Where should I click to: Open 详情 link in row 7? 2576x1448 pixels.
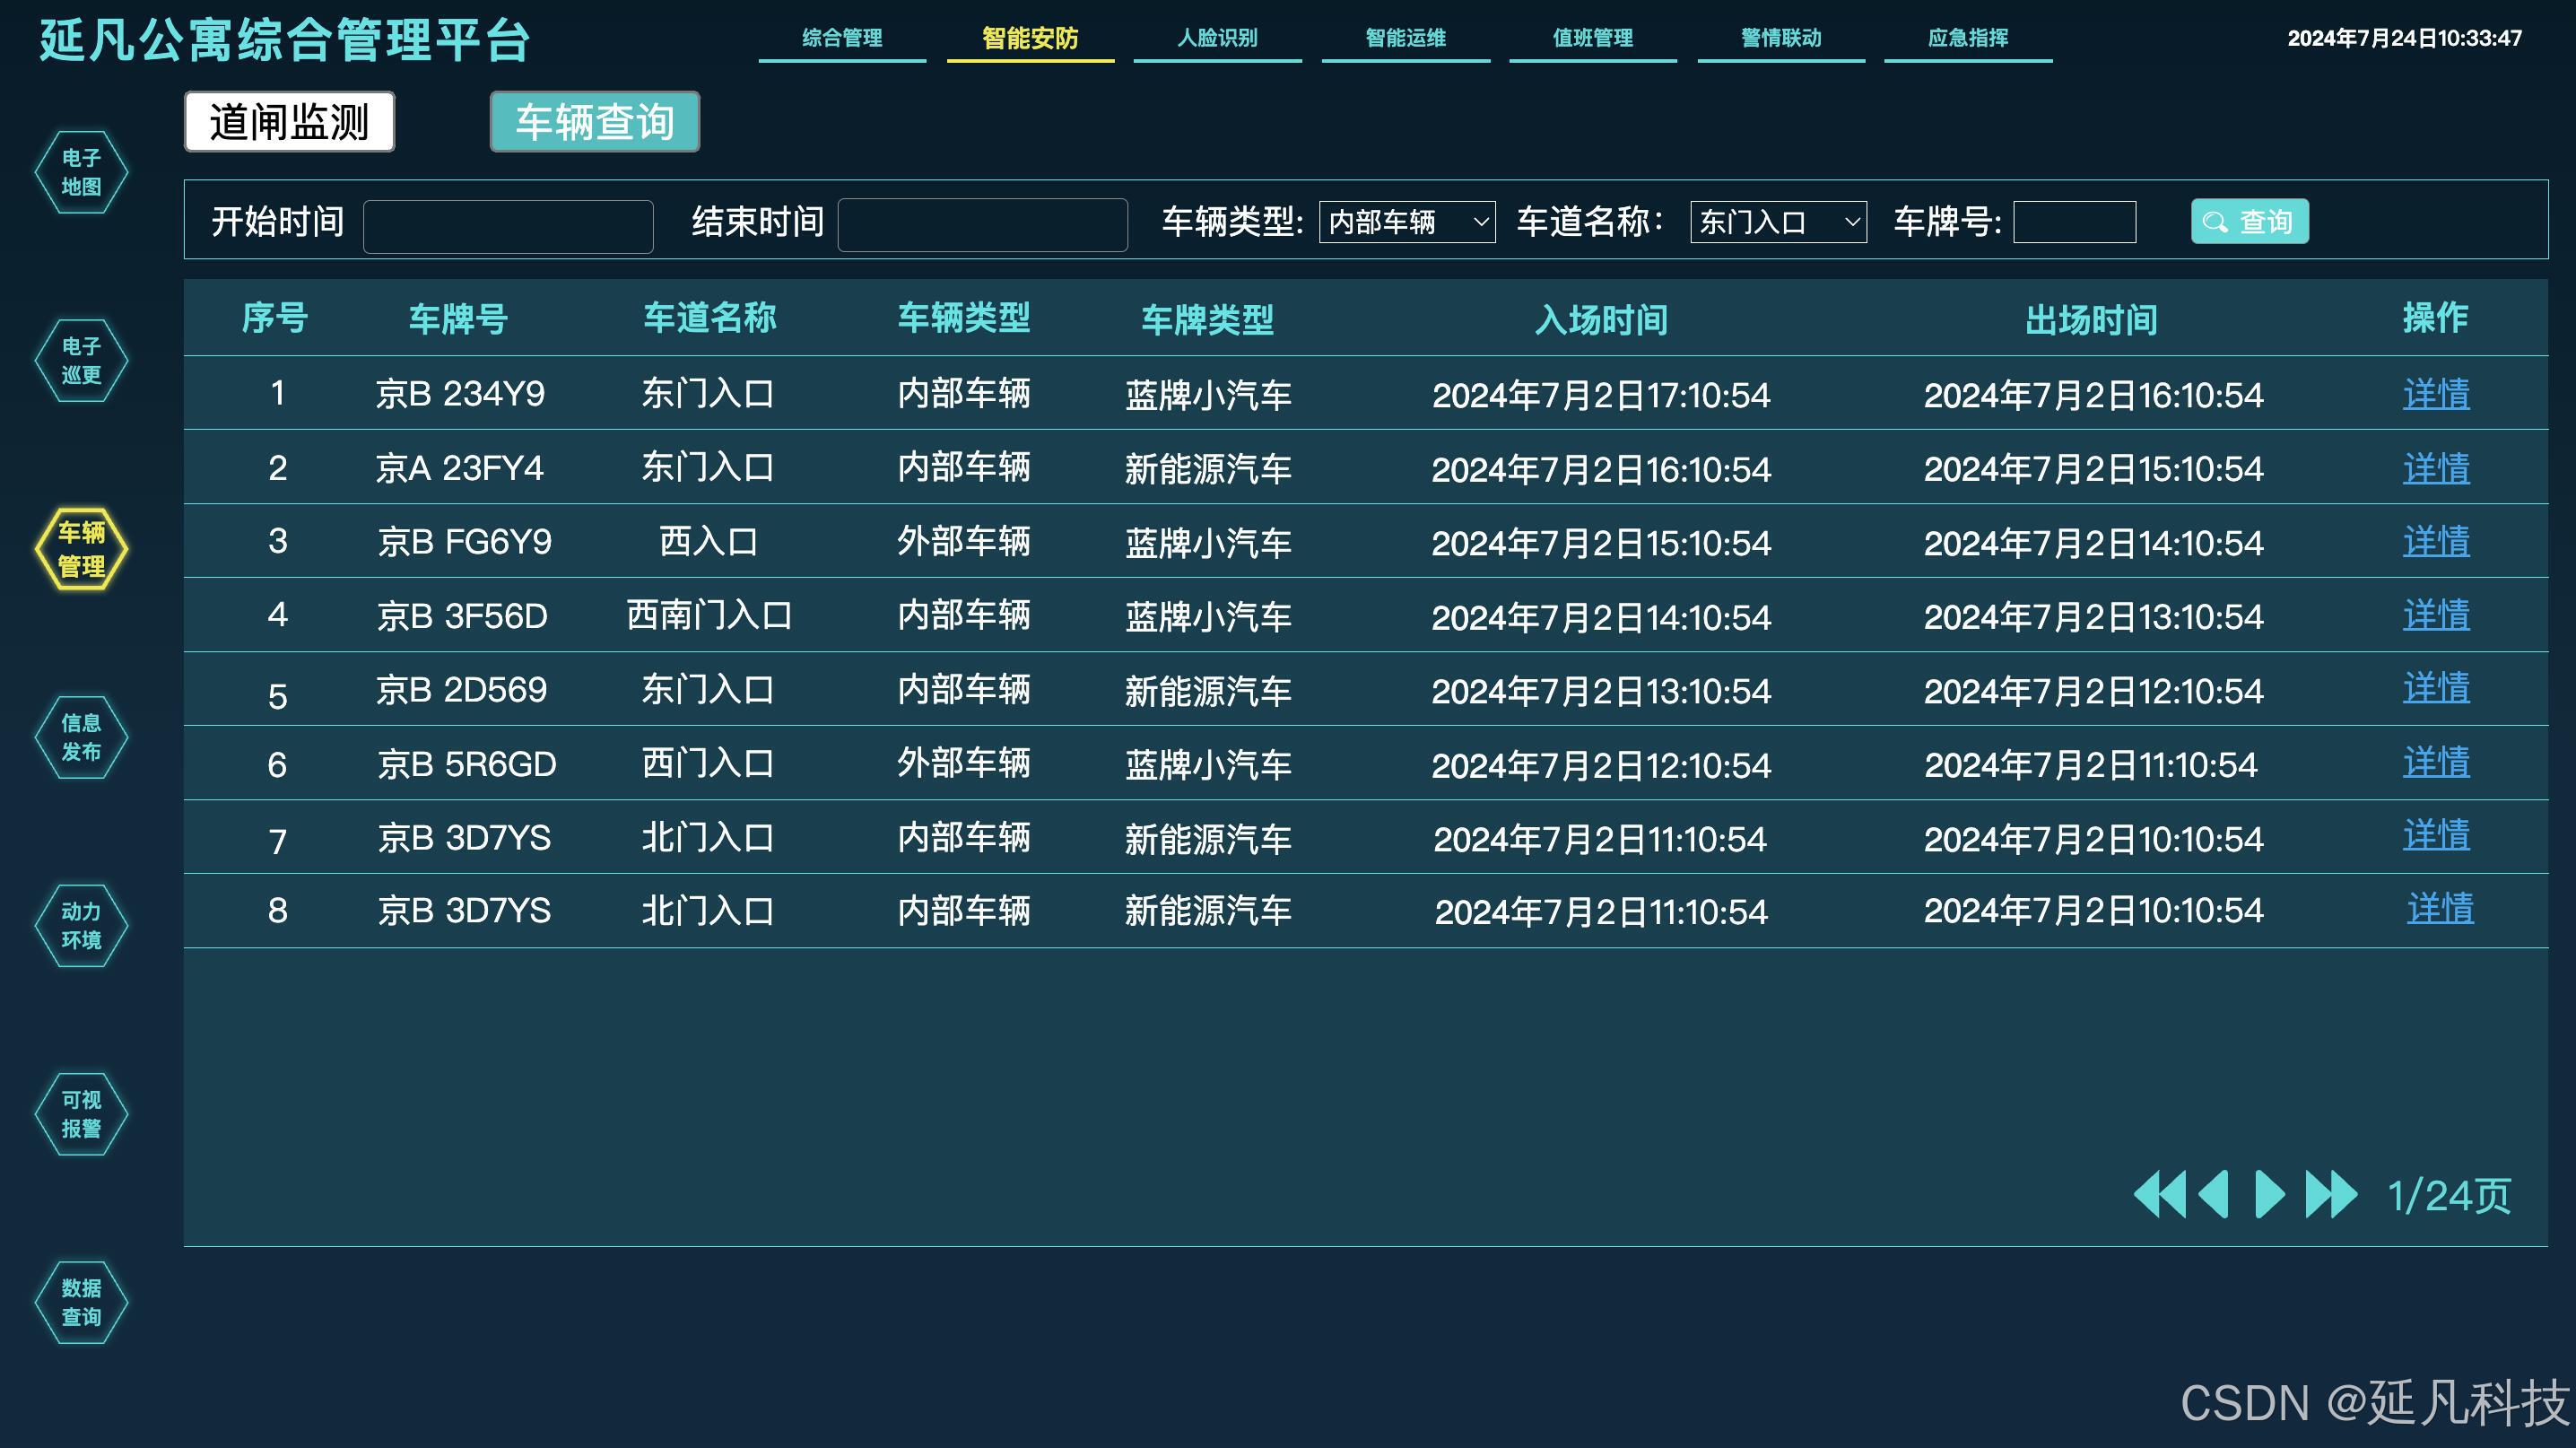(x=2436, y=835)
